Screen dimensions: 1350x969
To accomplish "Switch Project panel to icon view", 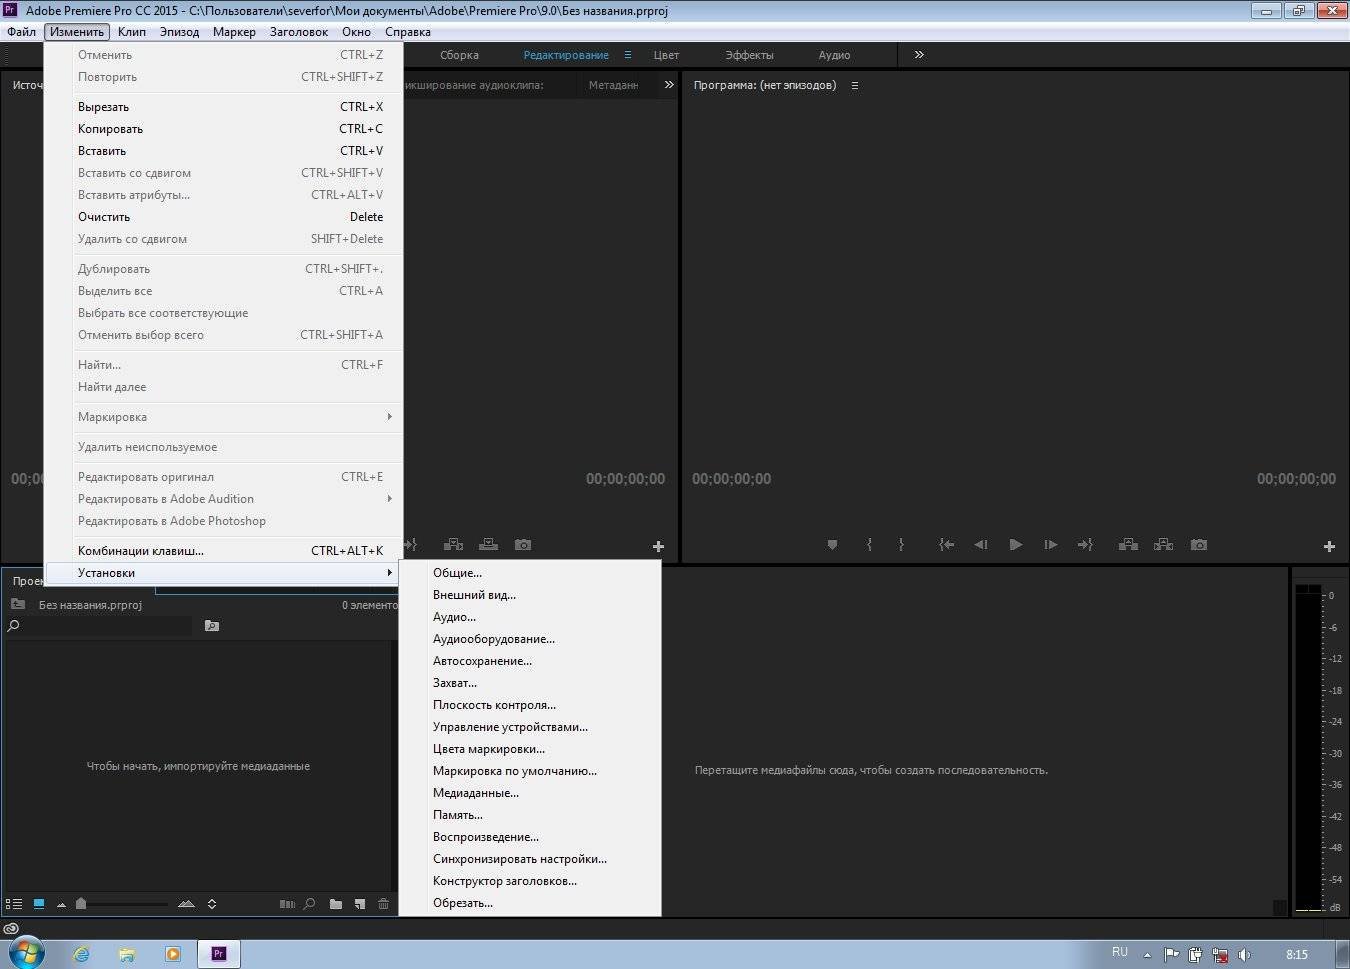I will (x=39, y=904).
